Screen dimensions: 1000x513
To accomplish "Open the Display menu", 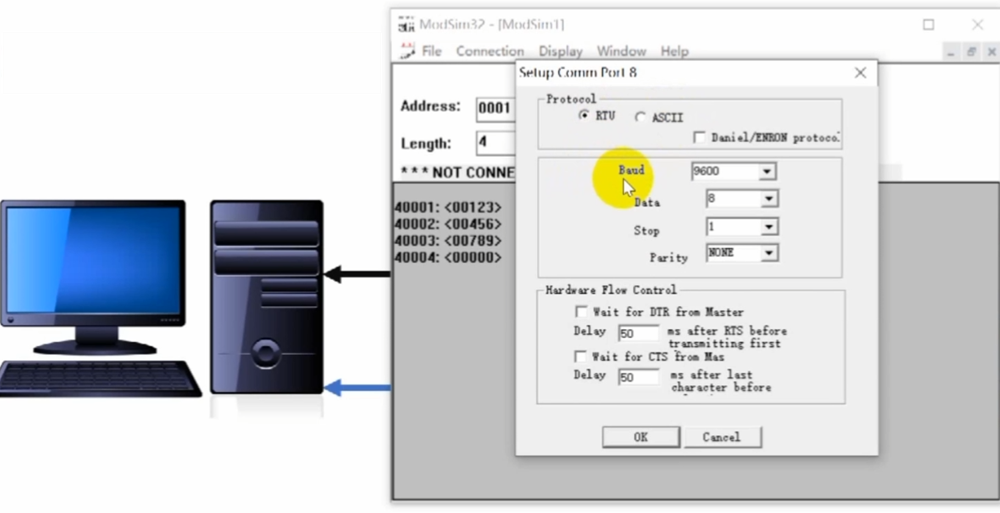I will [560, 51].
